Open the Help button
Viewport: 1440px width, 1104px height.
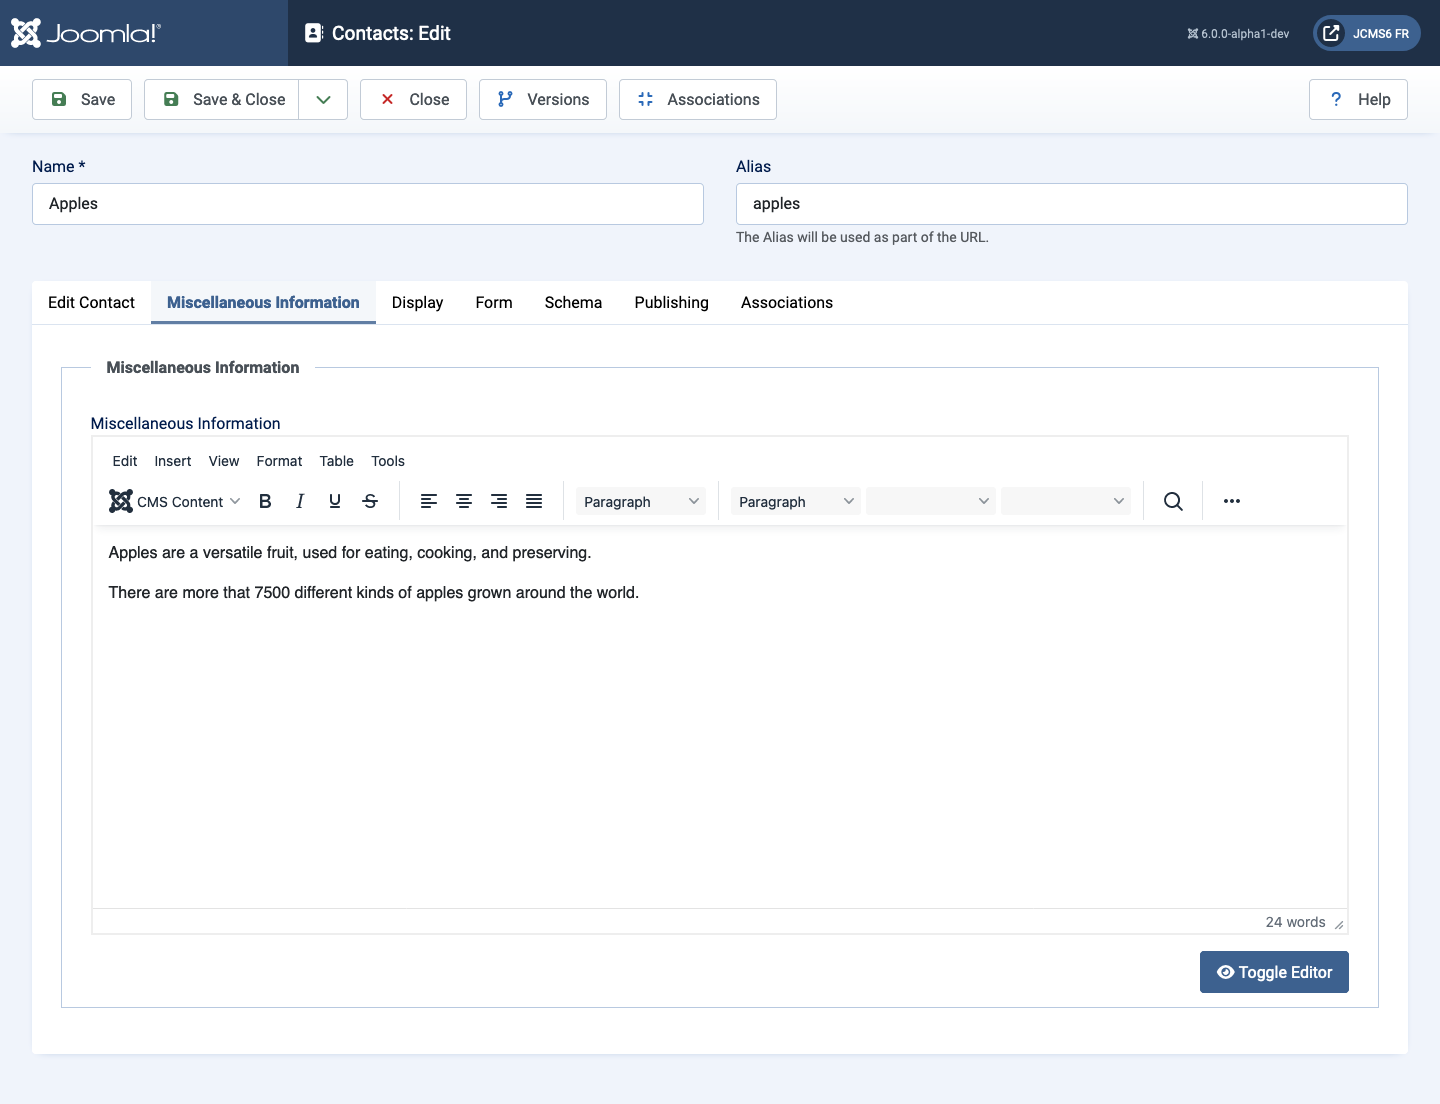(x=1358, y=99)
